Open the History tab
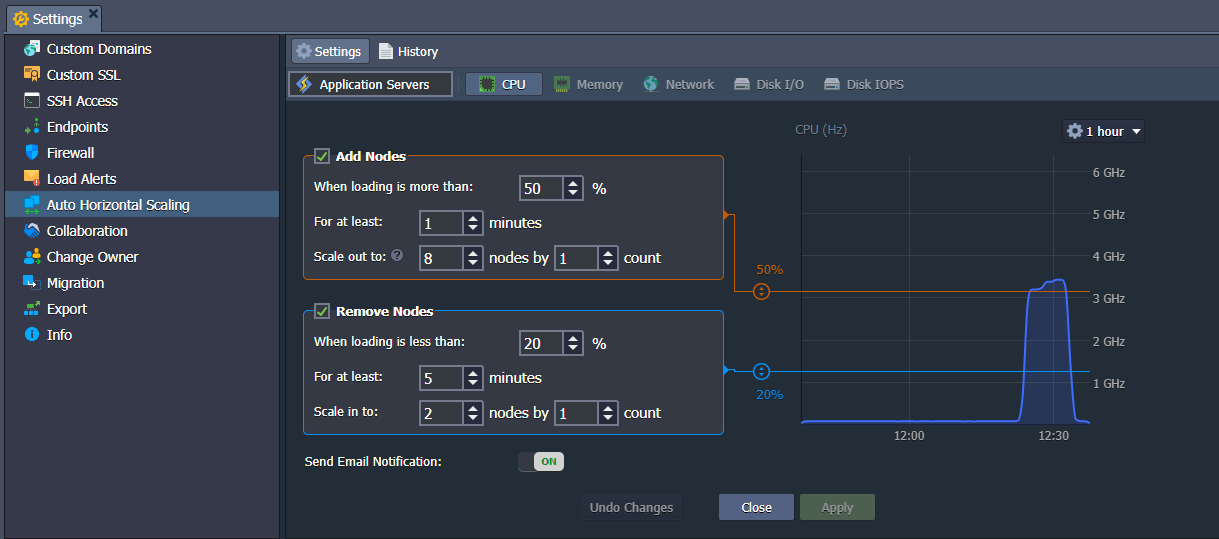This screenshot has width=1219, height=539. pos(408,52)
